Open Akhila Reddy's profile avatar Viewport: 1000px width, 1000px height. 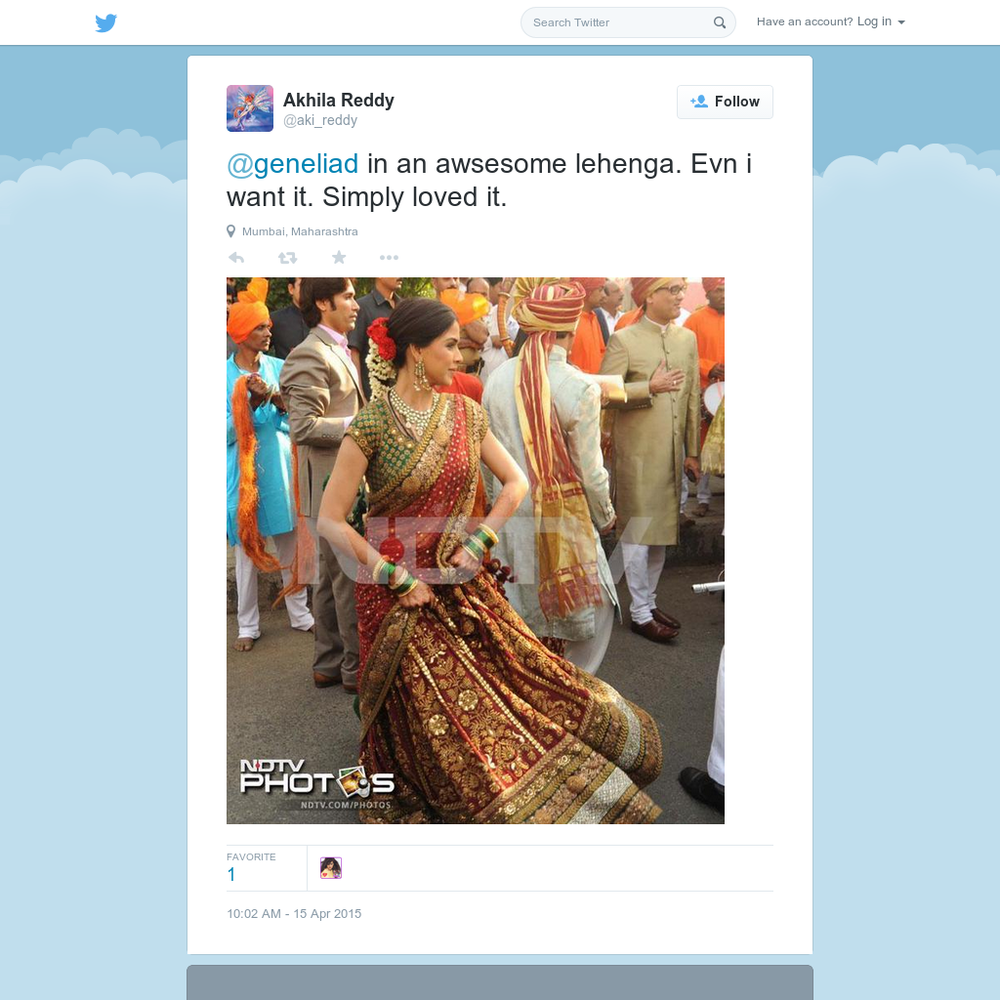[x=250, y=108]
